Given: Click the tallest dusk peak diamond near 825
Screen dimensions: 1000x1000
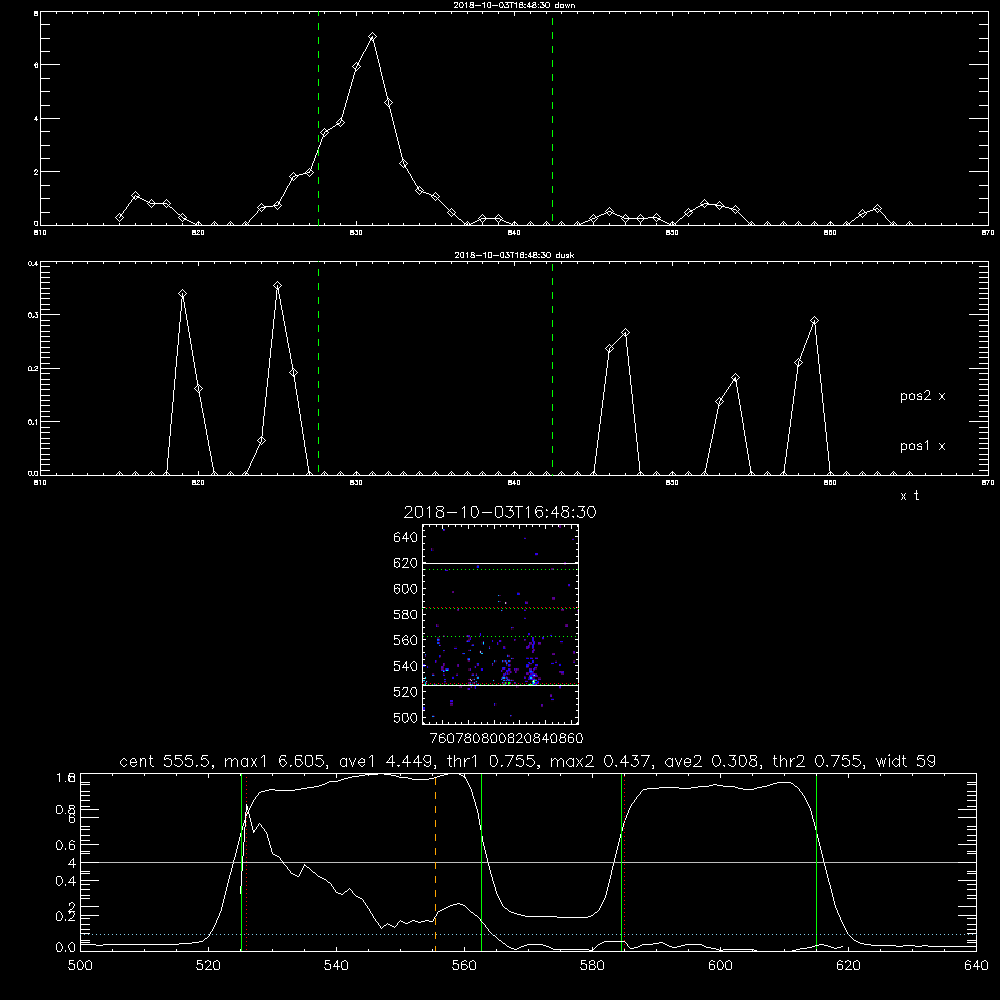Looking at the screenshot, I should click(277, 286).
